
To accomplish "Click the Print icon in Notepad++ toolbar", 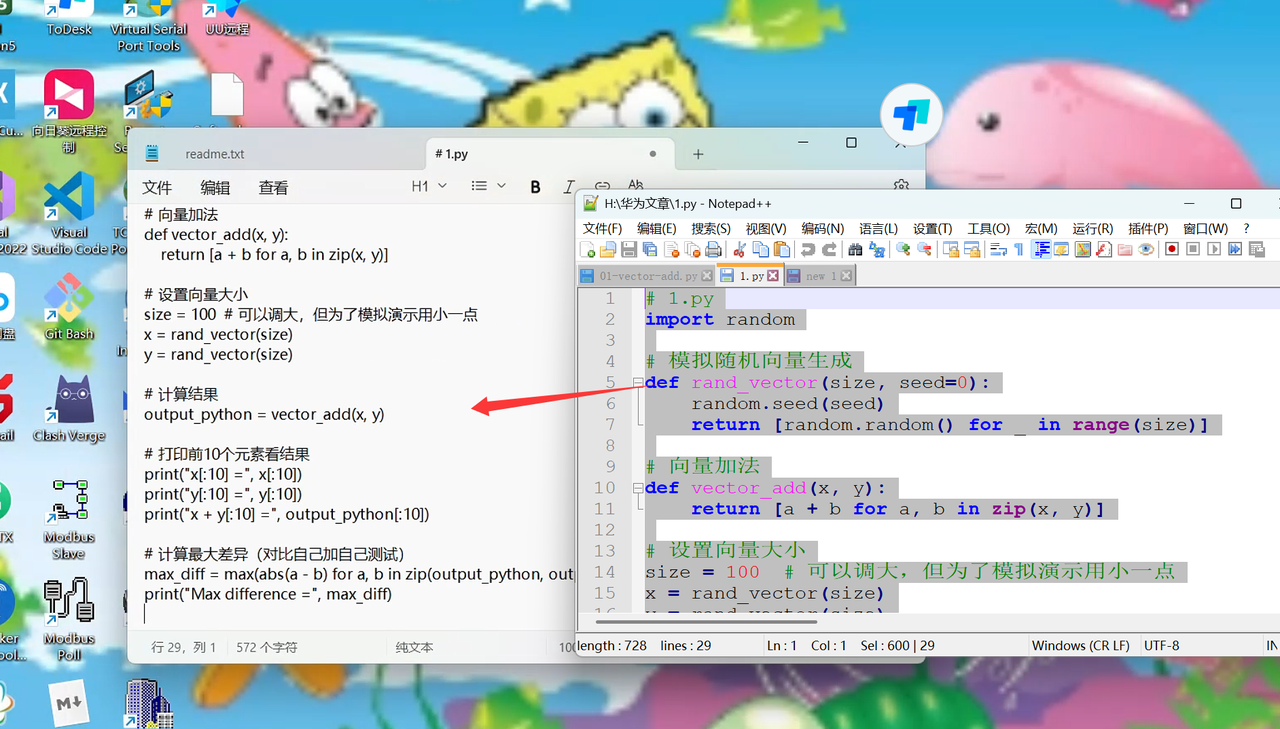I will 713,249.
